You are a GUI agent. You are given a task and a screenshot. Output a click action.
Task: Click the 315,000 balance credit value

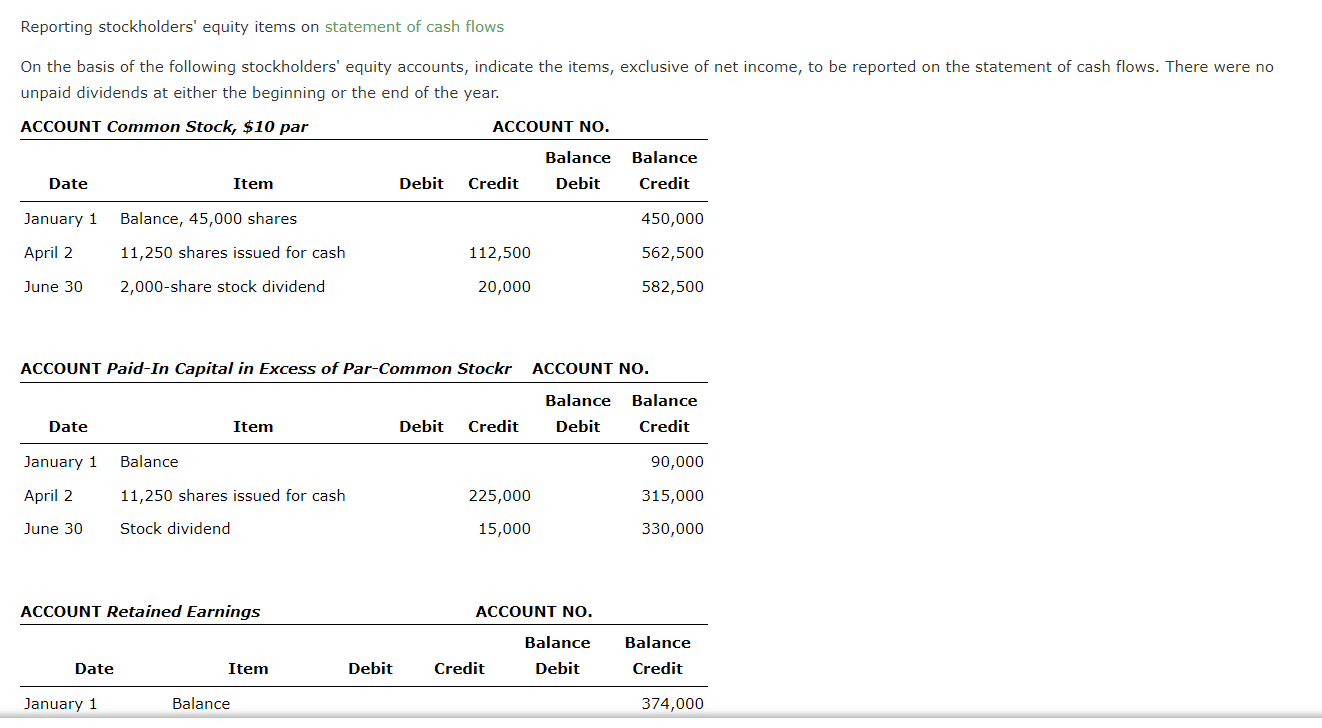coord(673,496)
